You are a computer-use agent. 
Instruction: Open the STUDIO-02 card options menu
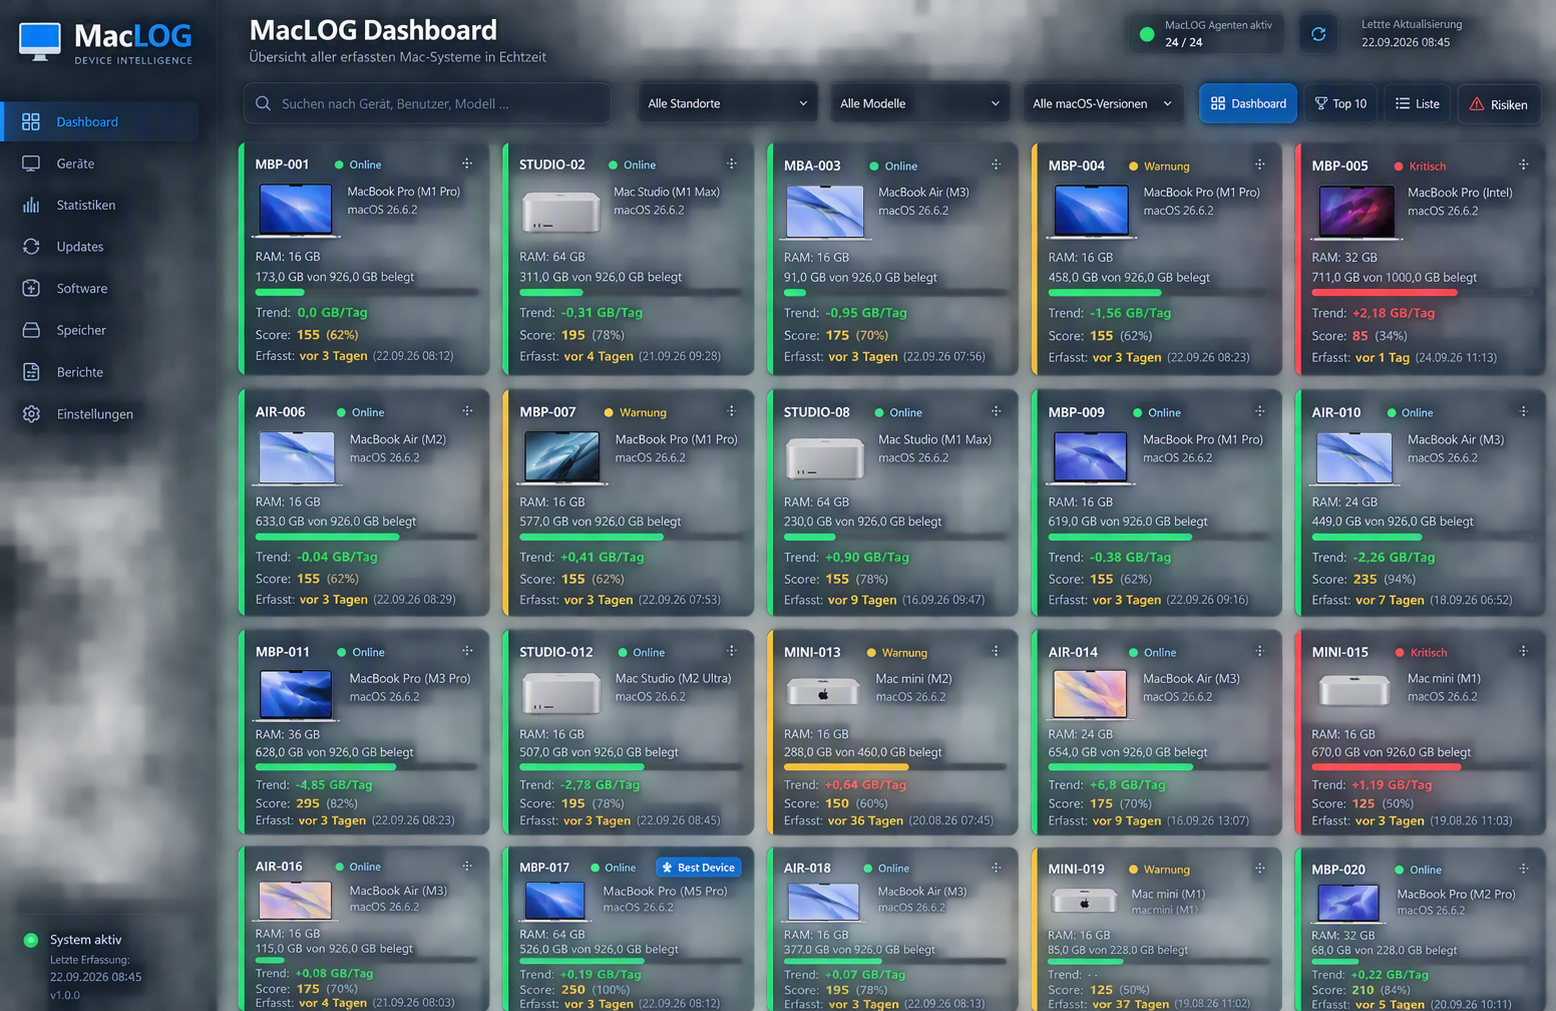(x=732, y=163)
